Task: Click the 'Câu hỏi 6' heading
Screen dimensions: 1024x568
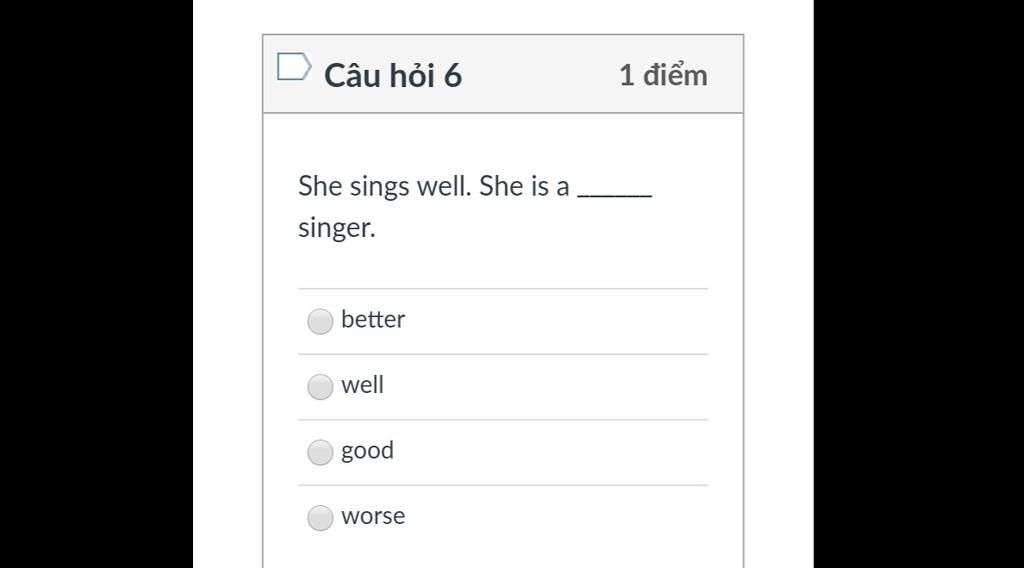Action: coord(393,75)
